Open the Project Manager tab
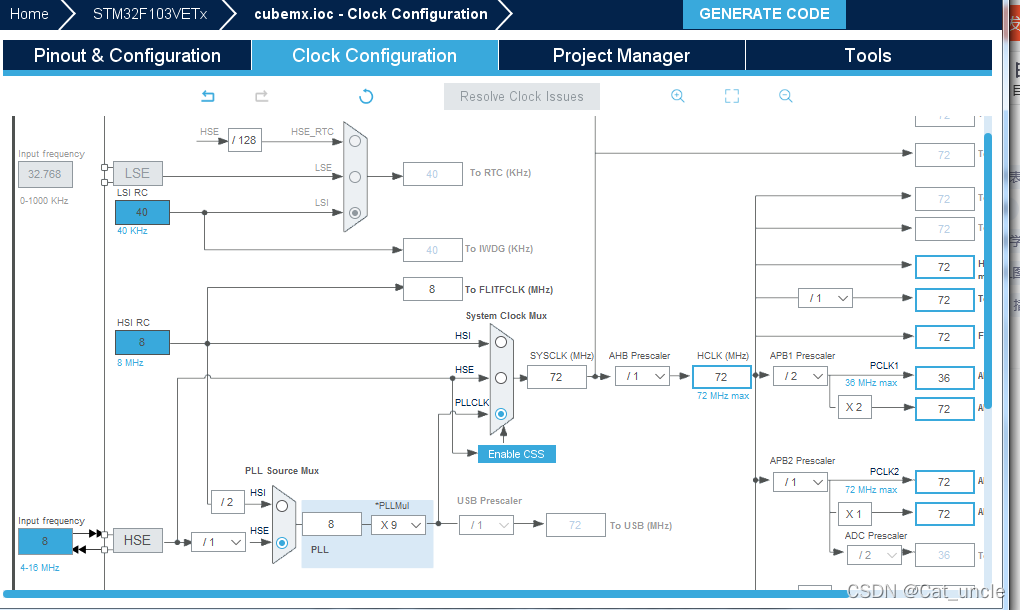This screenshot has height=610, width=1020. (x=621, y=55)
